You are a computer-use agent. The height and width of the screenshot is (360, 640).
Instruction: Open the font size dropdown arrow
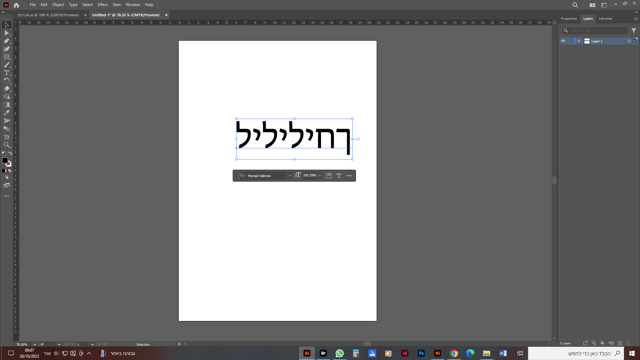click(x=320, y=176)
